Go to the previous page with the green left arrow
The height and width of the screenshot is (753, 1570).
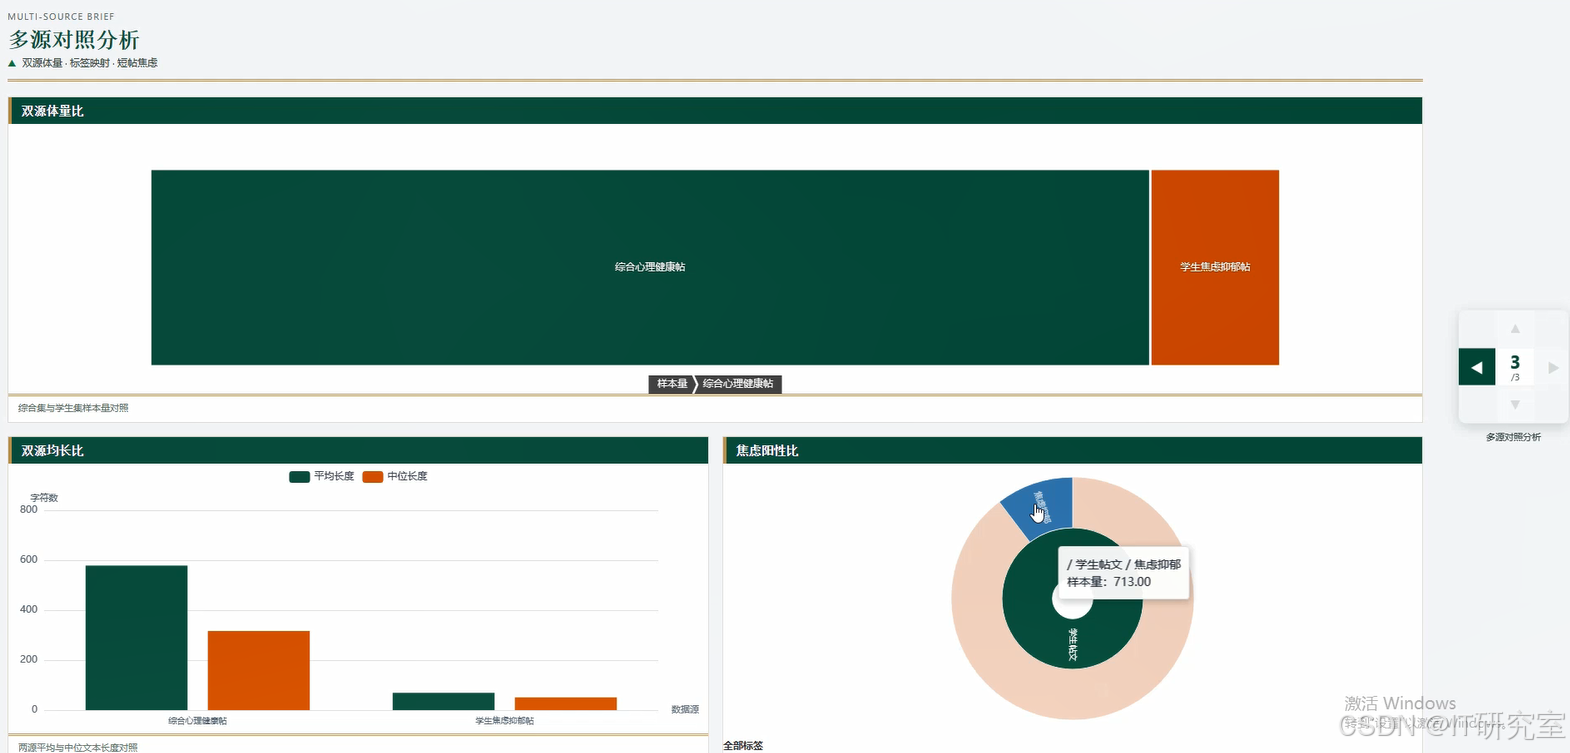coord(1477,367)
